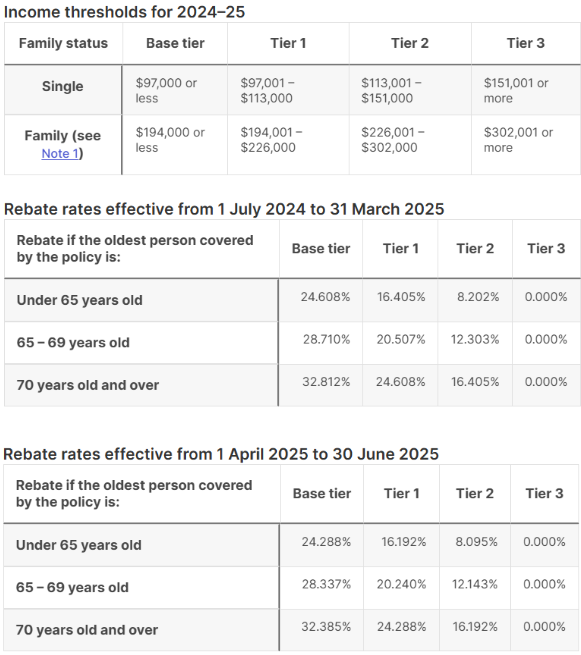Click the heading for rates from 1 April 2025
The image size is (581, 655).
click(x=221, y=454)
